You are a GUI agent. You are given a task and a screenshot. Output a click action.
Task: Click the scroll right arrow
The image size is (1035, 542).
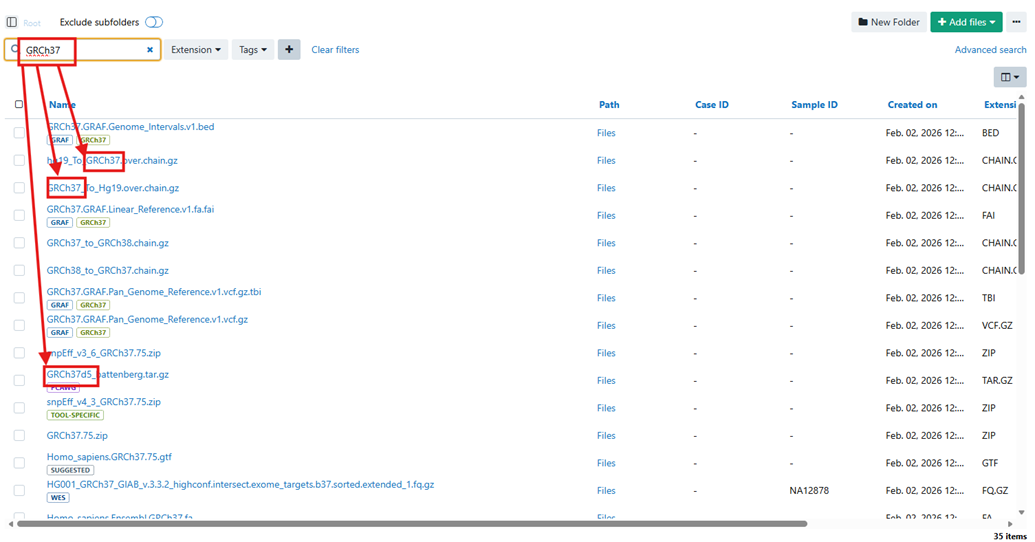(1011, 524)
